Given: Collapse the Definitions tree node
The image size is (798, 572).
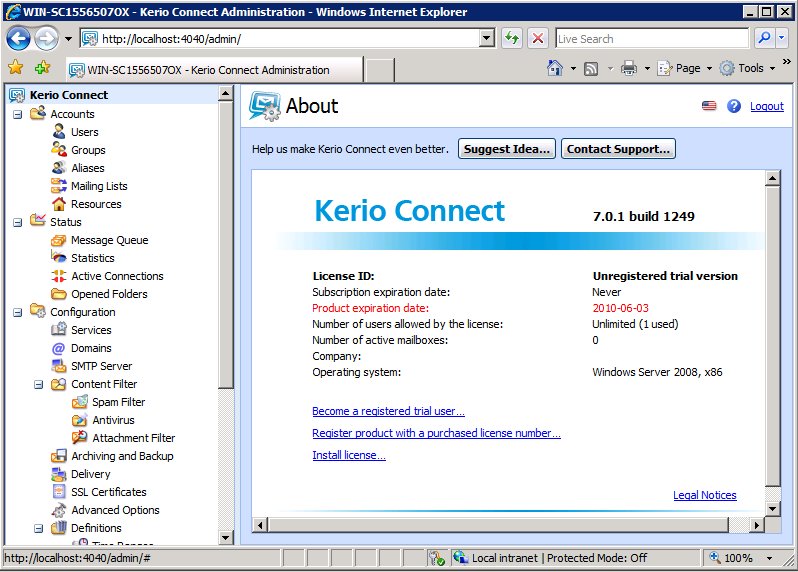Looking at the screenshot, I should (38, 528).
